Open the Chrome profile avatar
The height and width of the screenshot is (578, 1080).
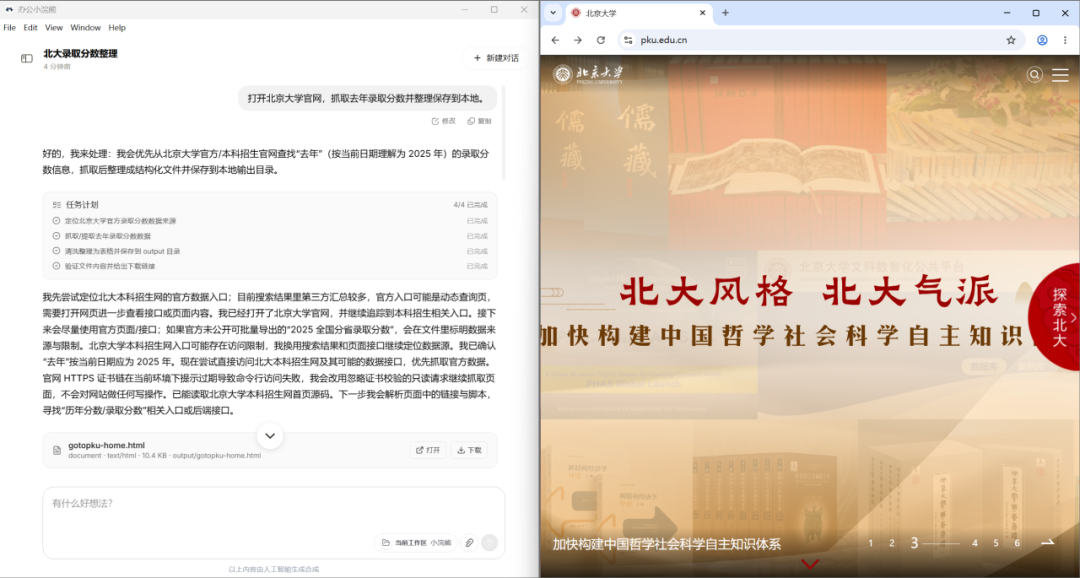click(x=1042, y=40)
